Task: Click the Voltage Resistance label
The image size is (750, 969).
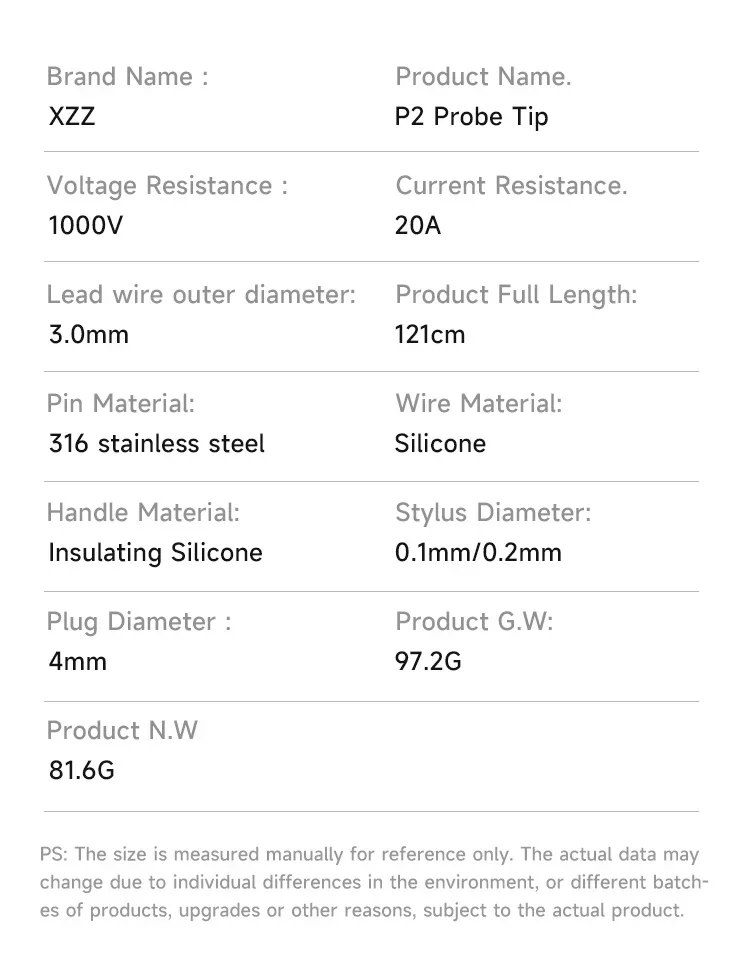Action: pyautogui.click(x=167, y=186)
